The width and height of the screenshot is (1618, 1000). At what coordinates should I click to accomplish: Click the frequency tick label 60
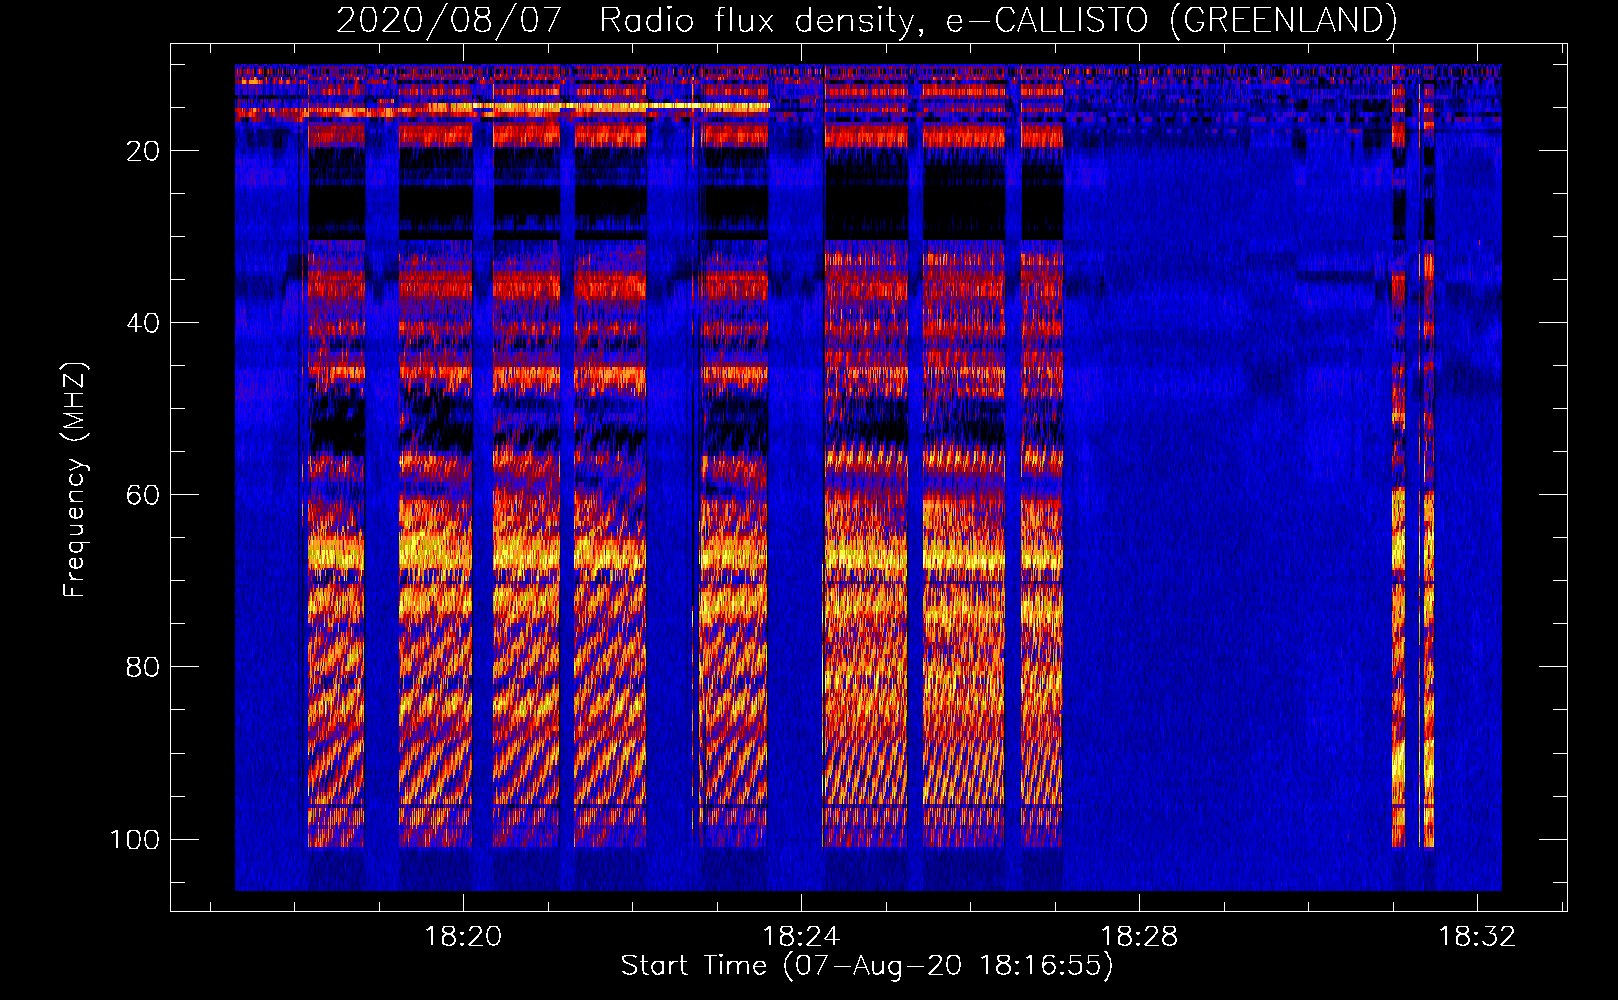[x=143, y=495]
